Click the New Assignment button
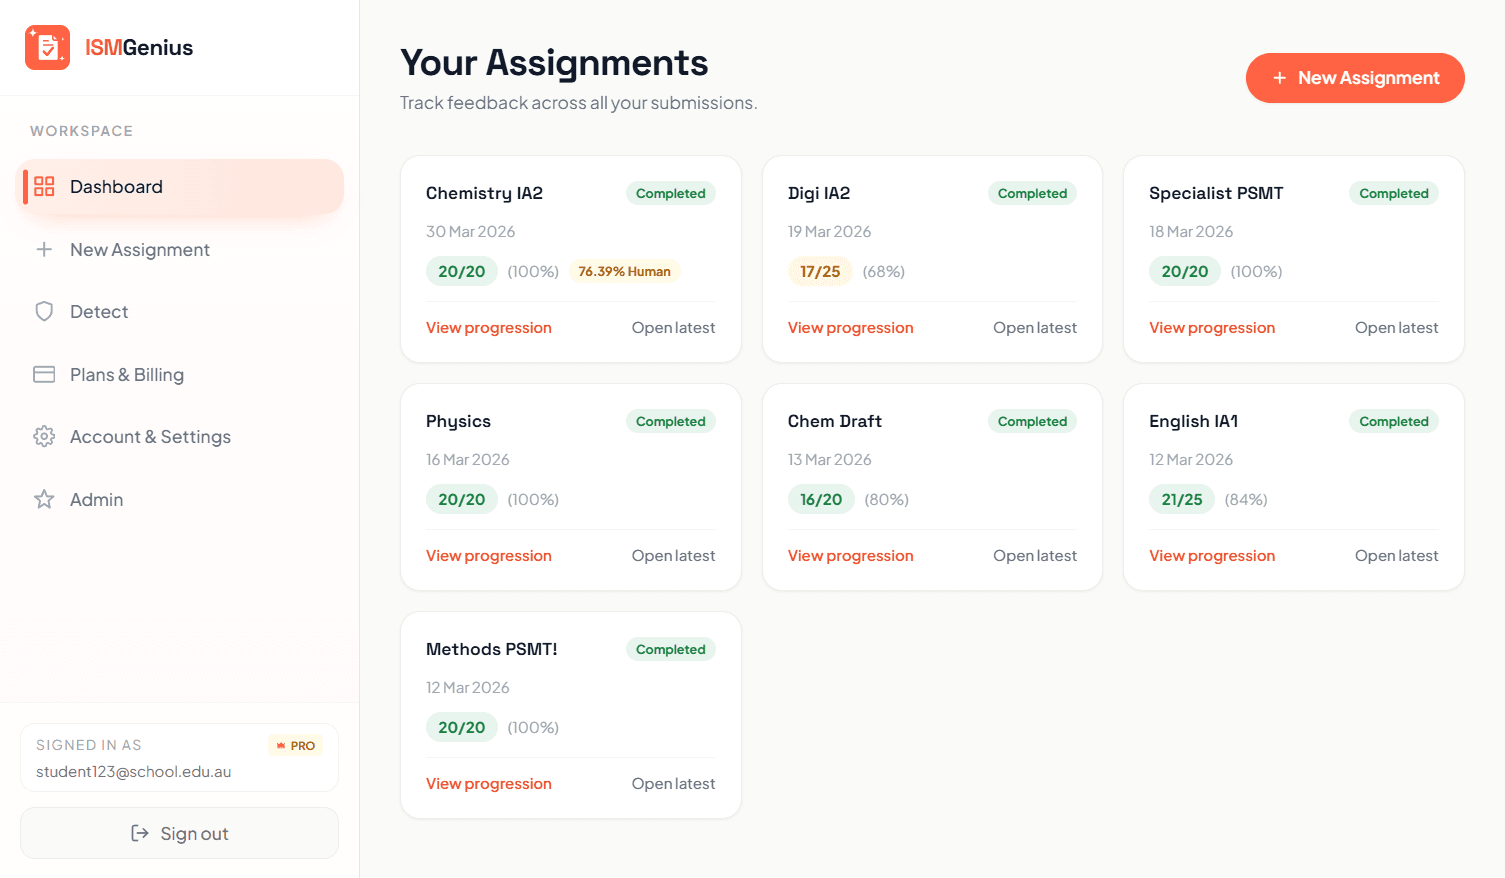Viewport: 1505px width, 878px height. pos(1355,78)
